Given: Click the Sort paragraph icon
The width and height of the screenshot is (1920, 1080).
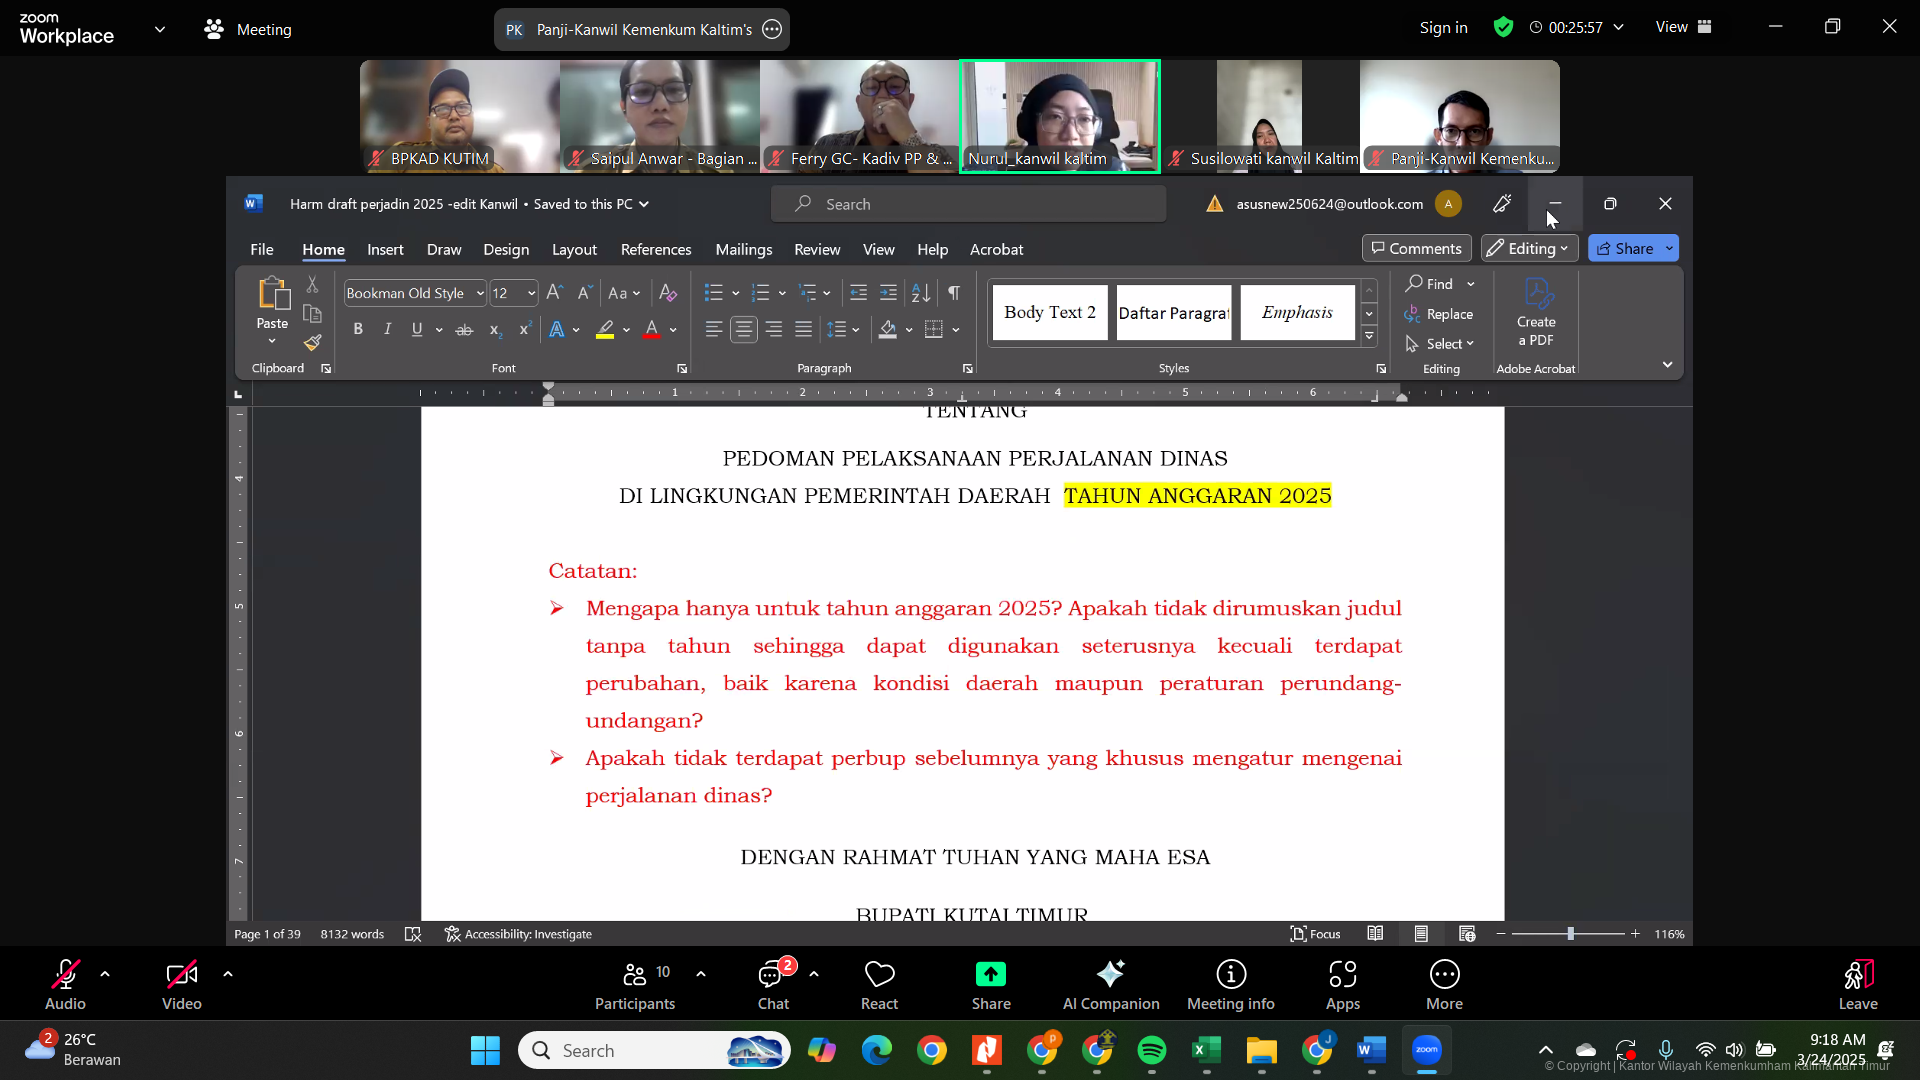Looking at the screenshot, I should point(921,293).
